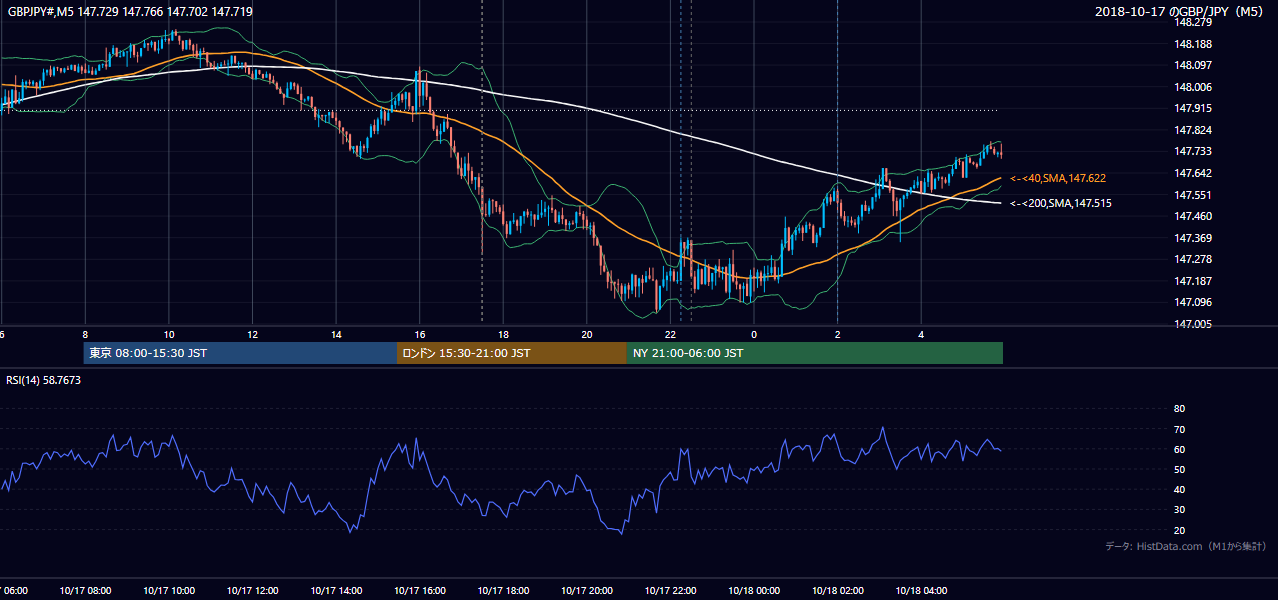Image resolution: width=1278 pixels, height=600 pixels.
Task: Open the HistData.com data source credit
Action: coord(1186,546)
